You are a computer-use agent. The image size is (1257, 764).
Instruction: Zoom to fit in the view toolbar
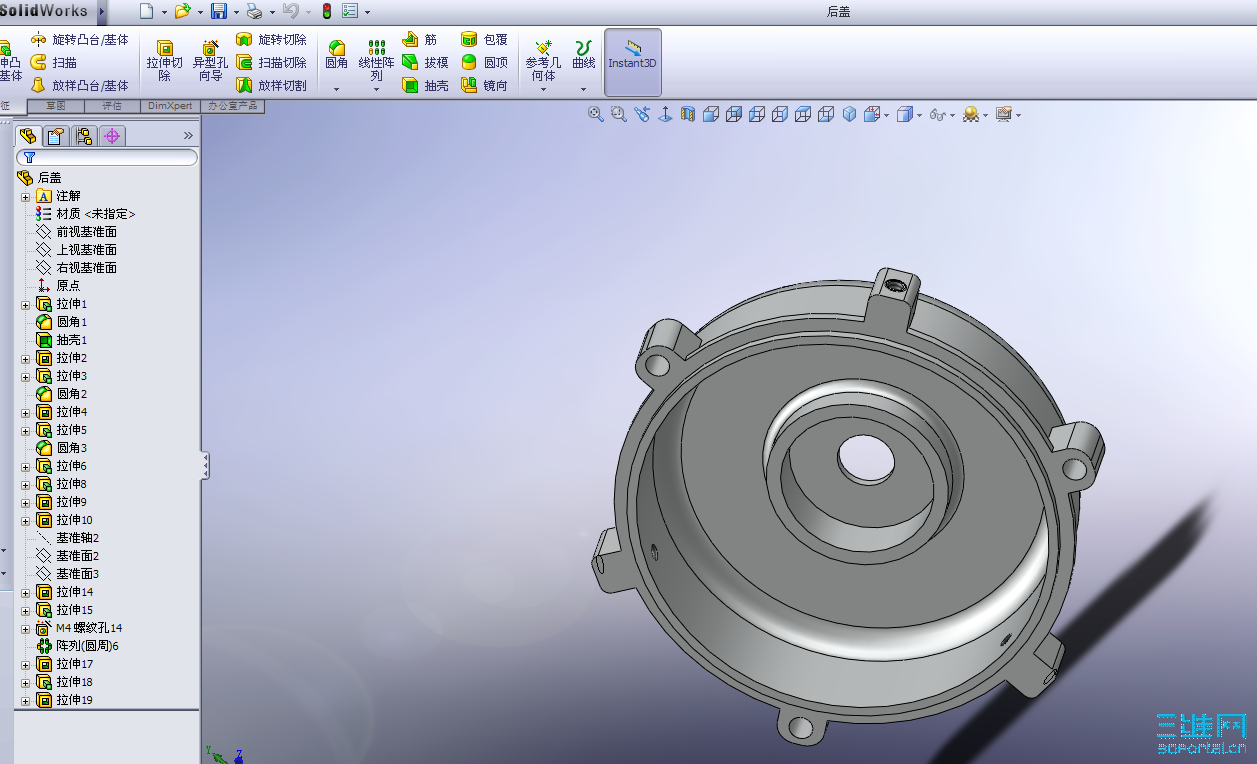596,114
